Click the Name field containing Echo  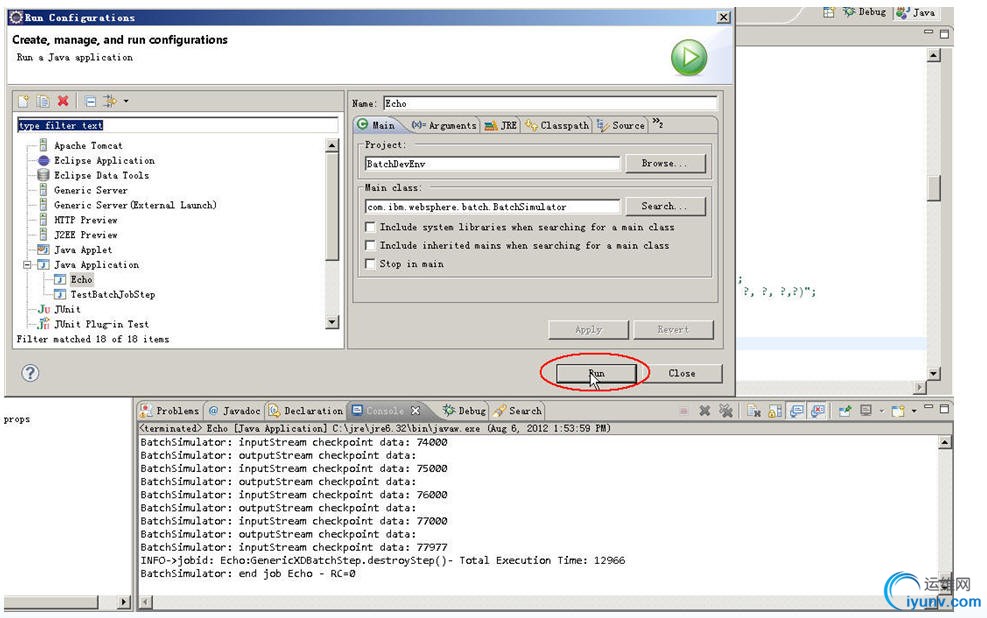tap(551, 103)
